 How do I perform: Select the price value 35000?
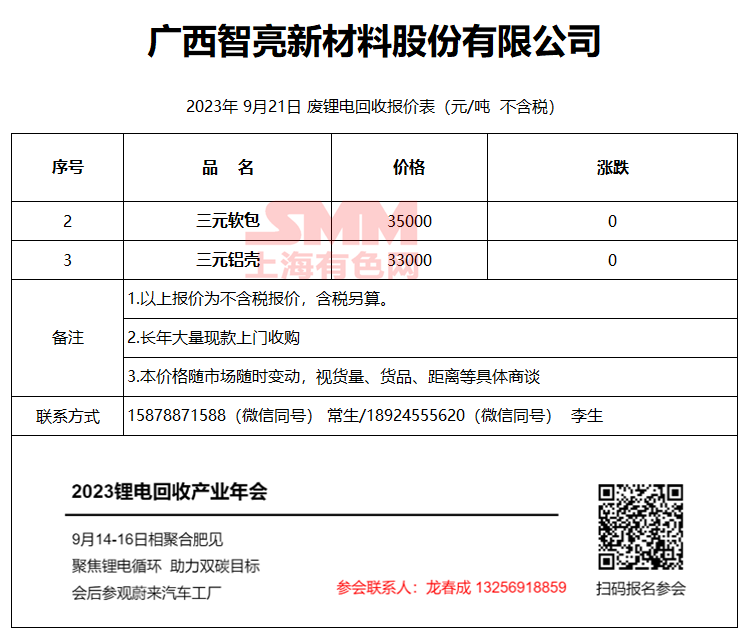click(x=409, y=221)
